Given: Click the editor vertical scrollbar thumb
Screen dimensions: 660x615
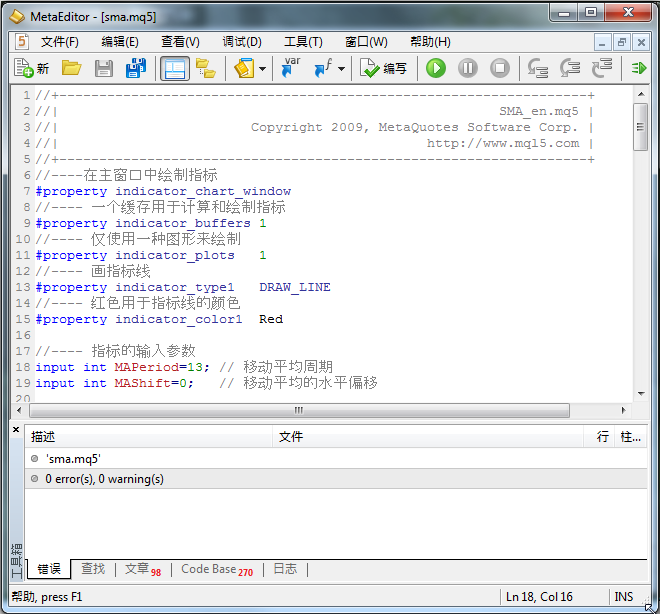Looking at the screenshot, I should click(641, 126).
